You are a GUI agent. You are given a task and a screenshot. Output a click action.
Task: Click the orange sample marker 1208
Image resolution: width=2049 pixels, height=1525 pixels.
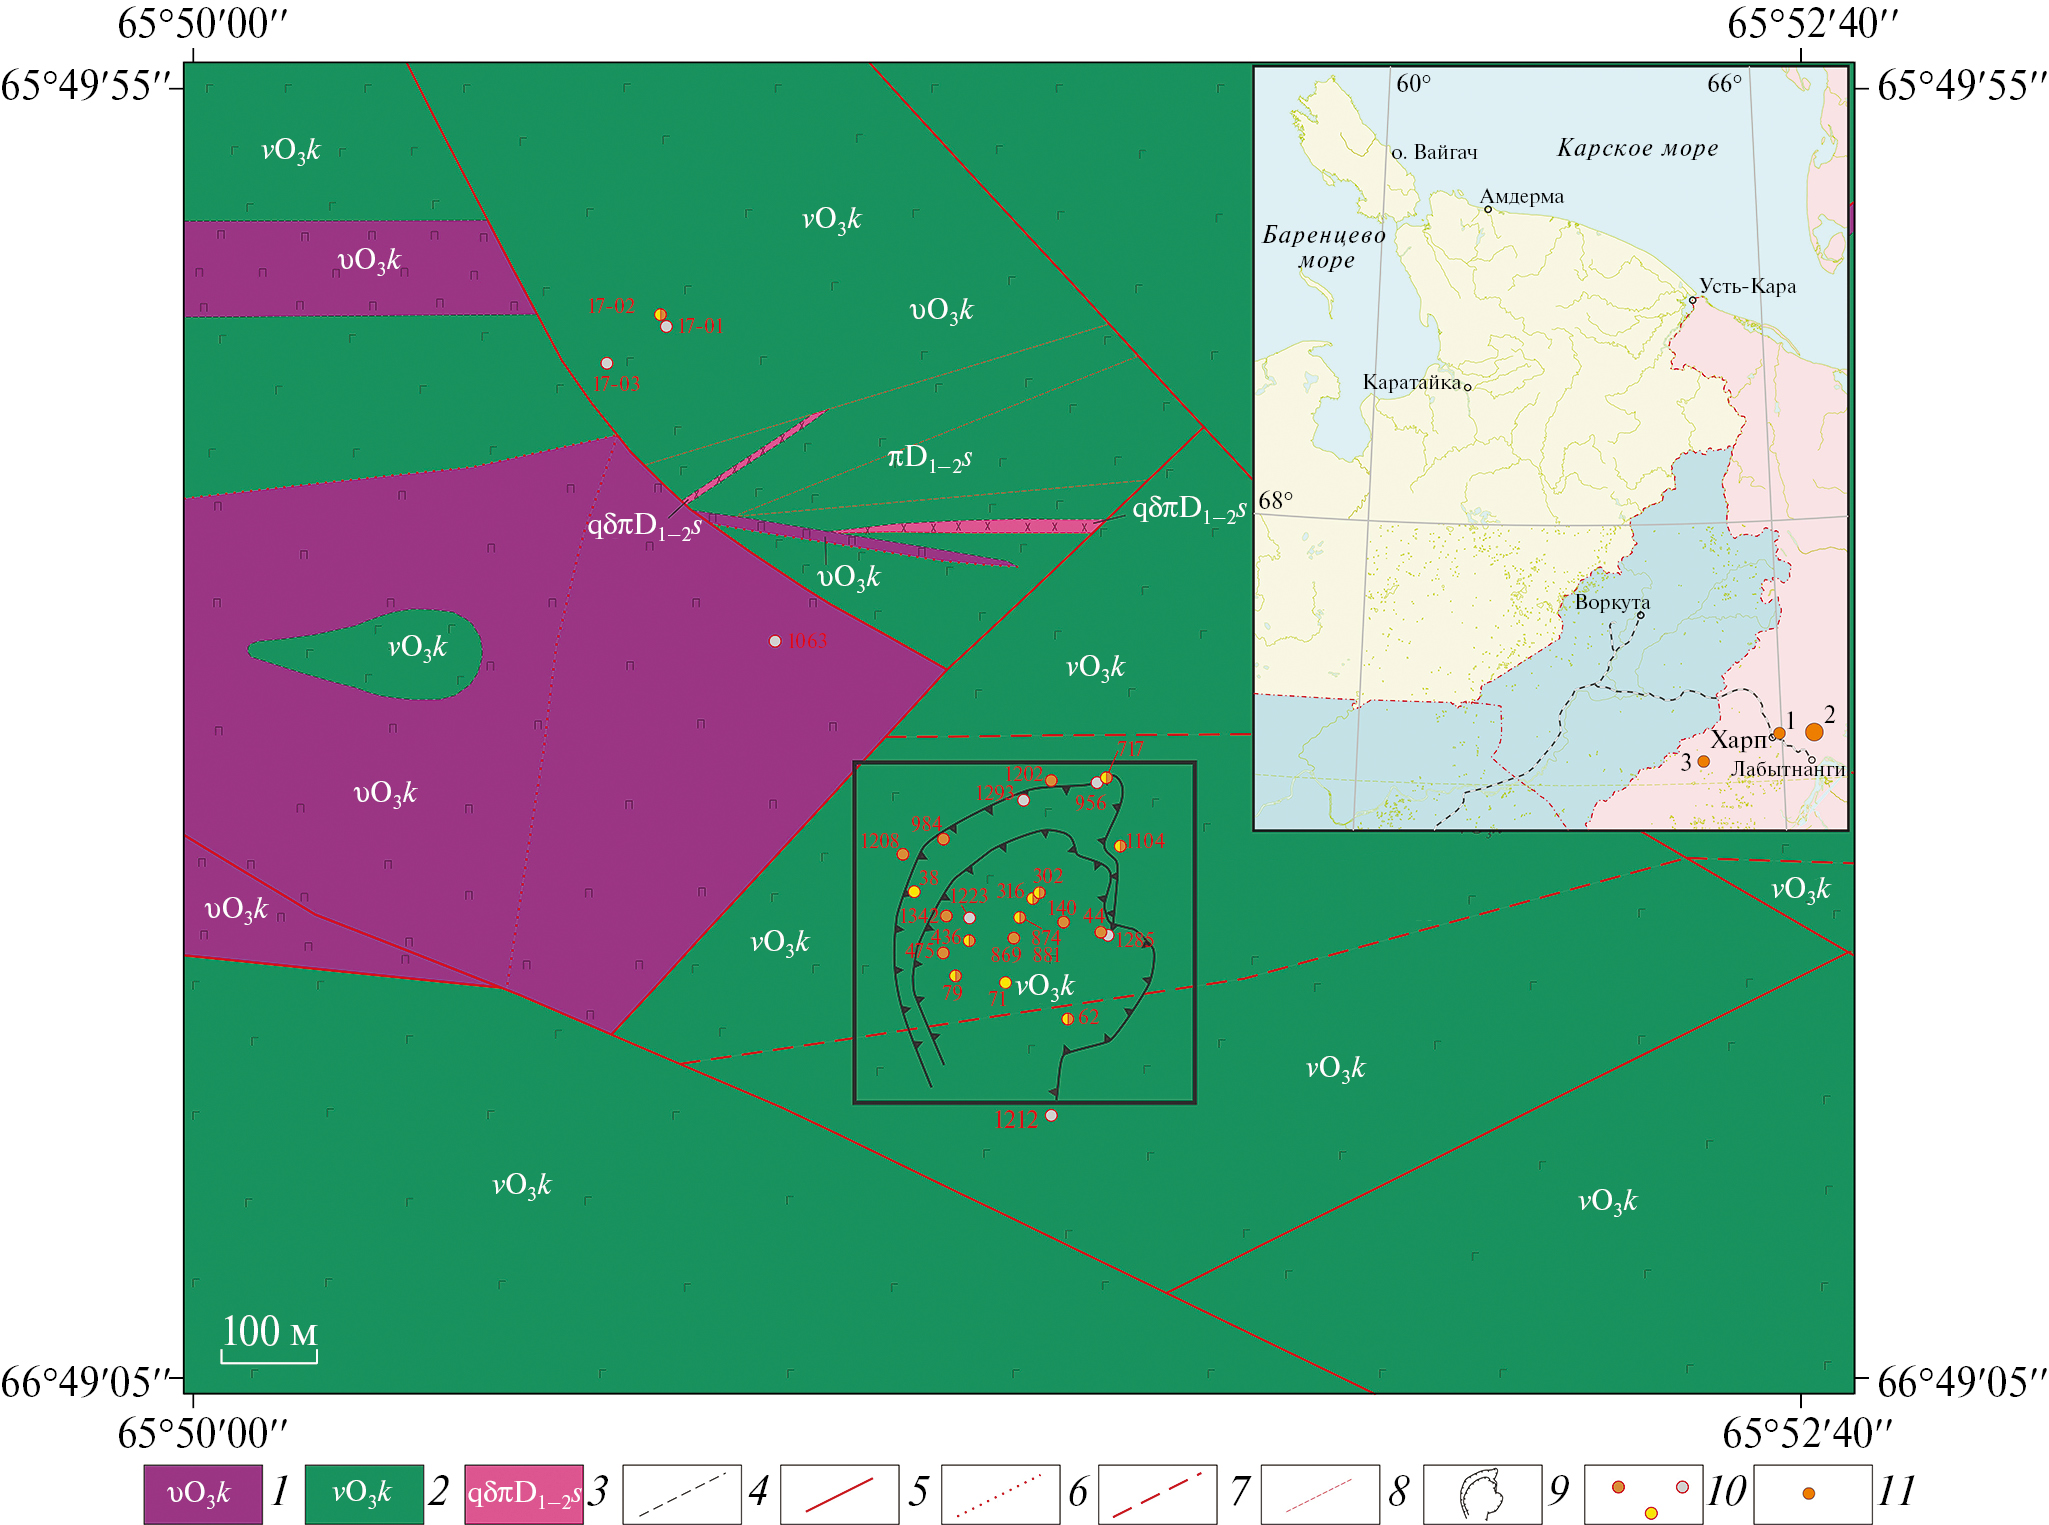tap(903, 854)
